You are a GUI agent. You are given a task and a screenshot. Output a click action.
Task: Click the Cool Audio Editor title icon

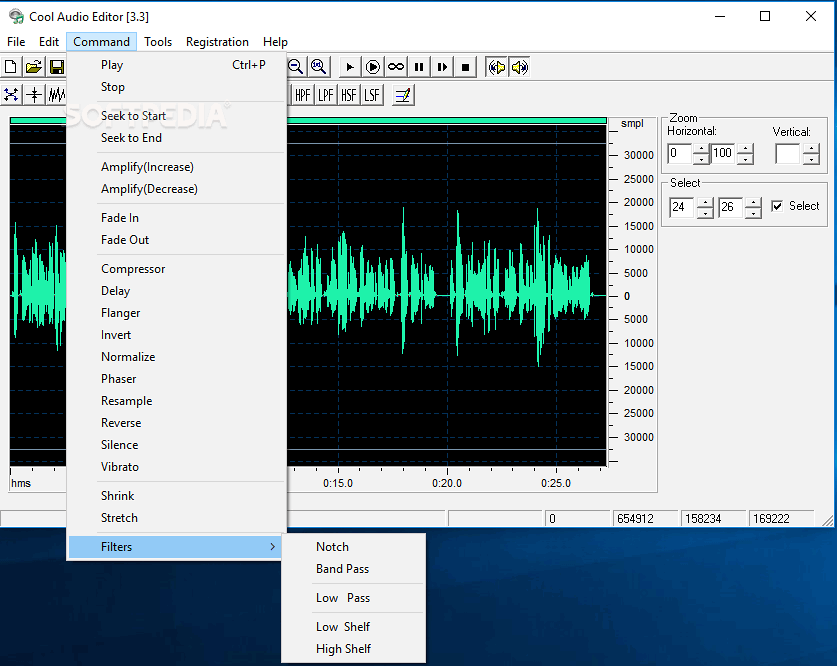tap(17, 17)
